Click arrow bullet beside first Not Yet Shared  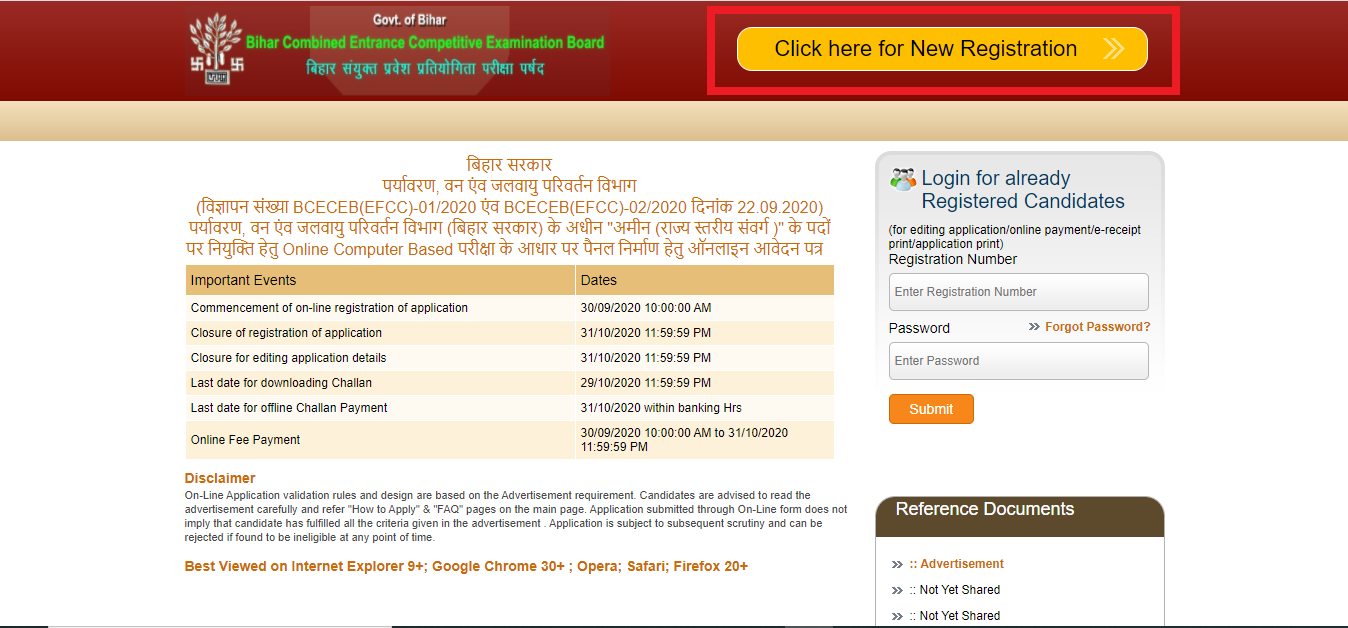[x=897, y=590]
